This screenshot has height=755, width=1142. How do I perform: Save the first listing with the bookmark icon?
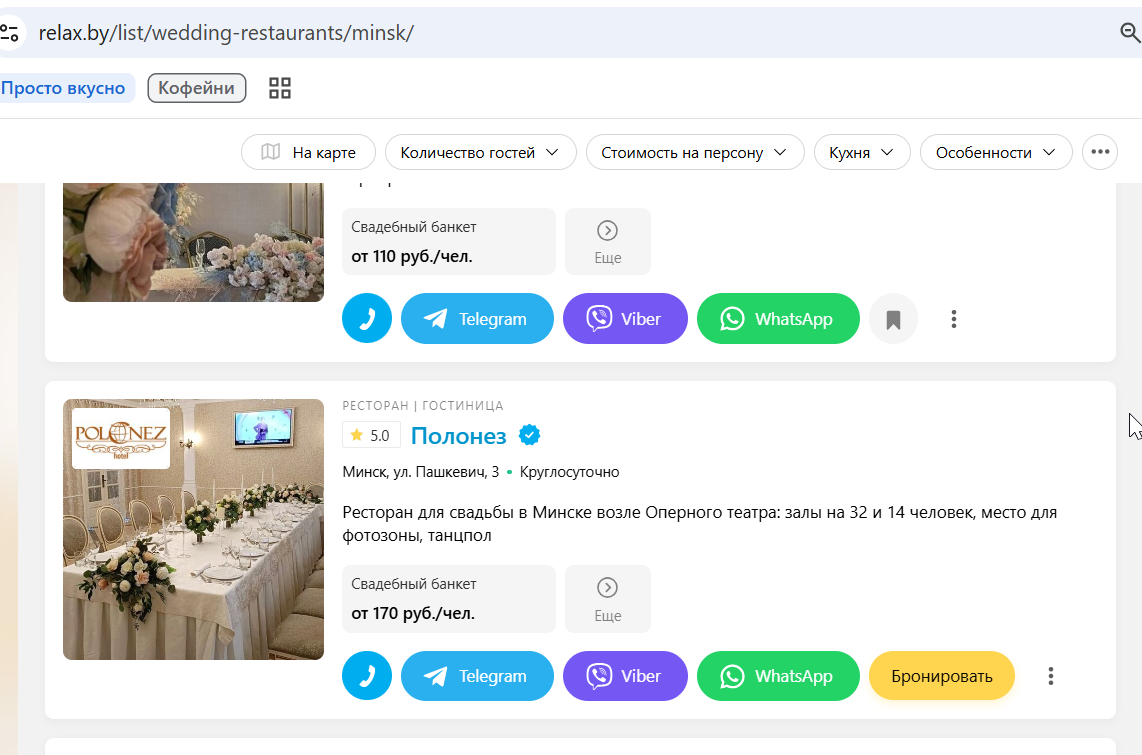[x=893, y=319]
